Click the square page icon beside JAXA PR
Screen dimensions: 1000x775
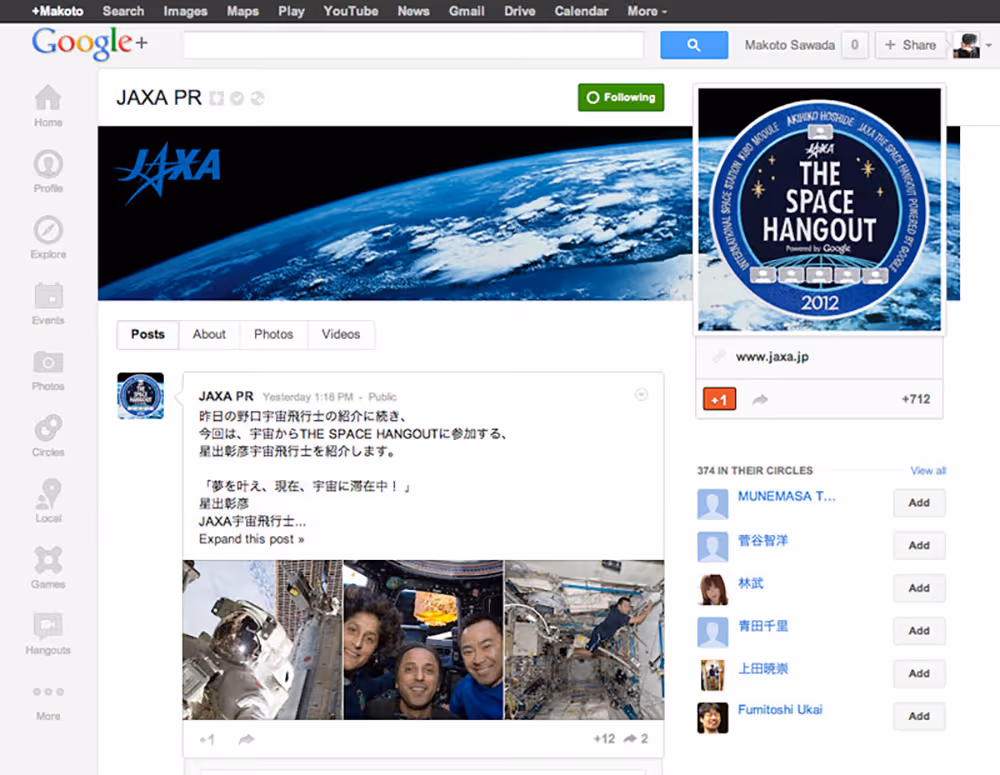click(217, 98)
